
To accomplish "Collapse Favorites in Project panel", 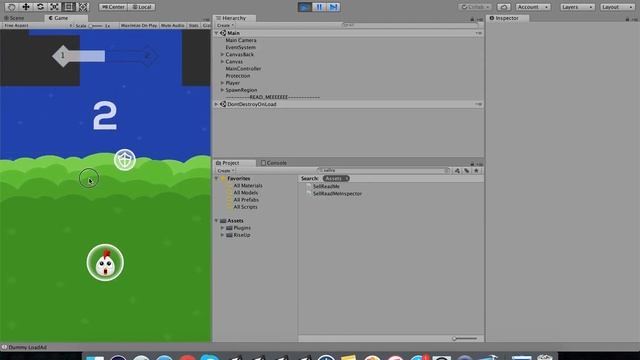I will coord(217,179).
